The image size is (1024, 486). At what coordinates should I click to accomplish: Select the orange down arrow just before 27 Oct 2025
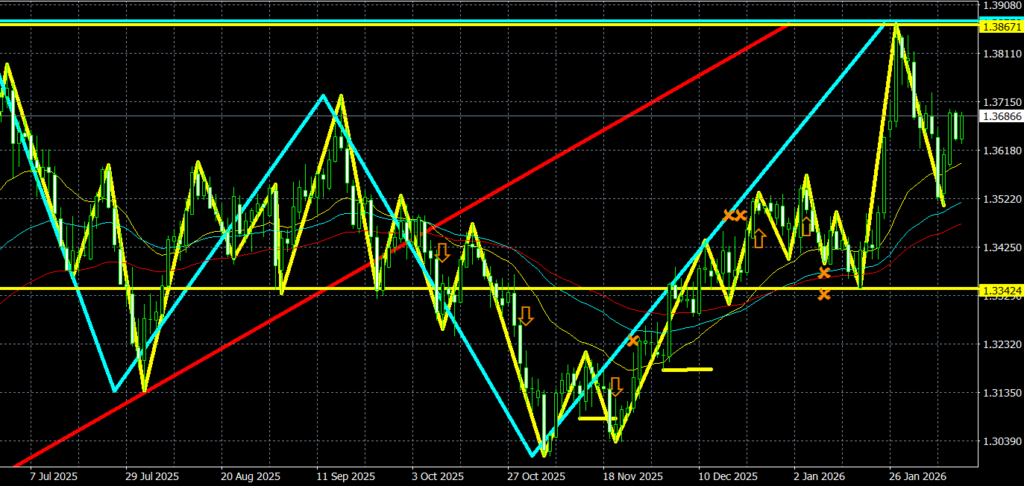(524, 317)
